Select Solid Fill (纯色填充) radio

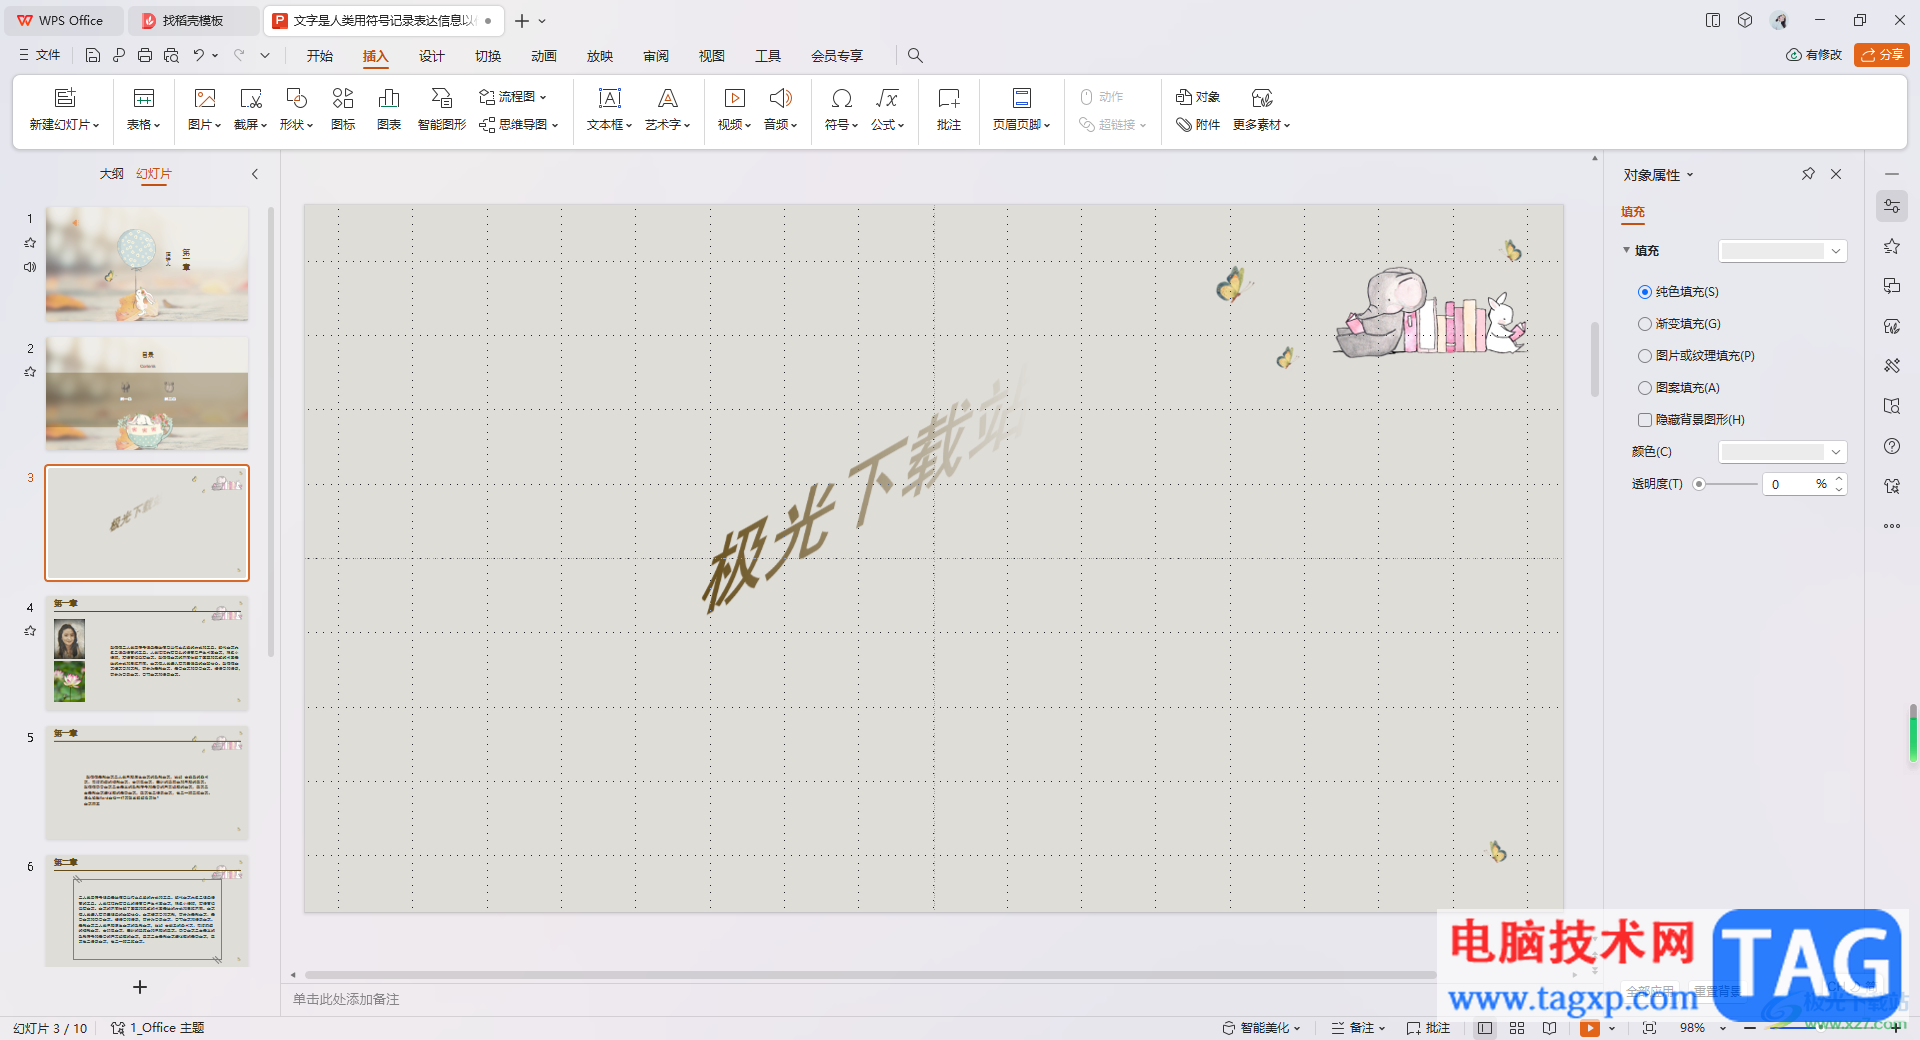click(x=1645, y=292)
